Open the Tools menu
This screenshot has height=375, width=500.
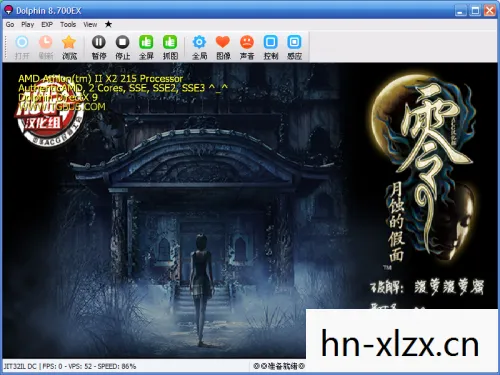68,24
